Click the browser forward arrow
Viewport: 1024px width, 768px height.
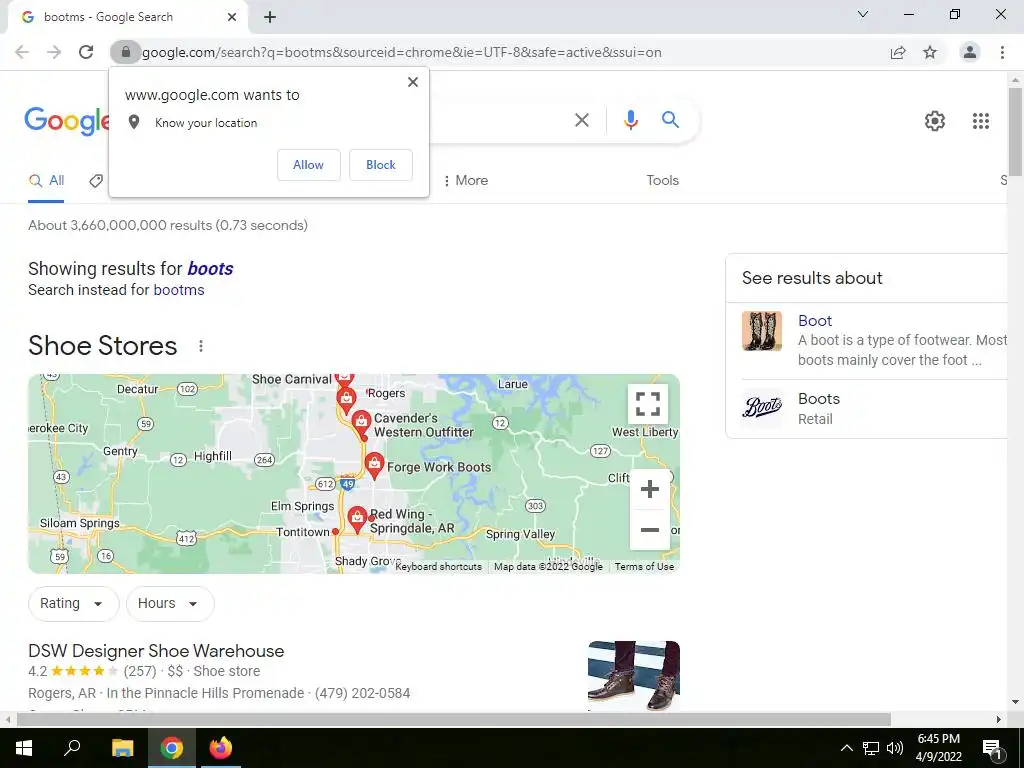[x=54, y=52]
